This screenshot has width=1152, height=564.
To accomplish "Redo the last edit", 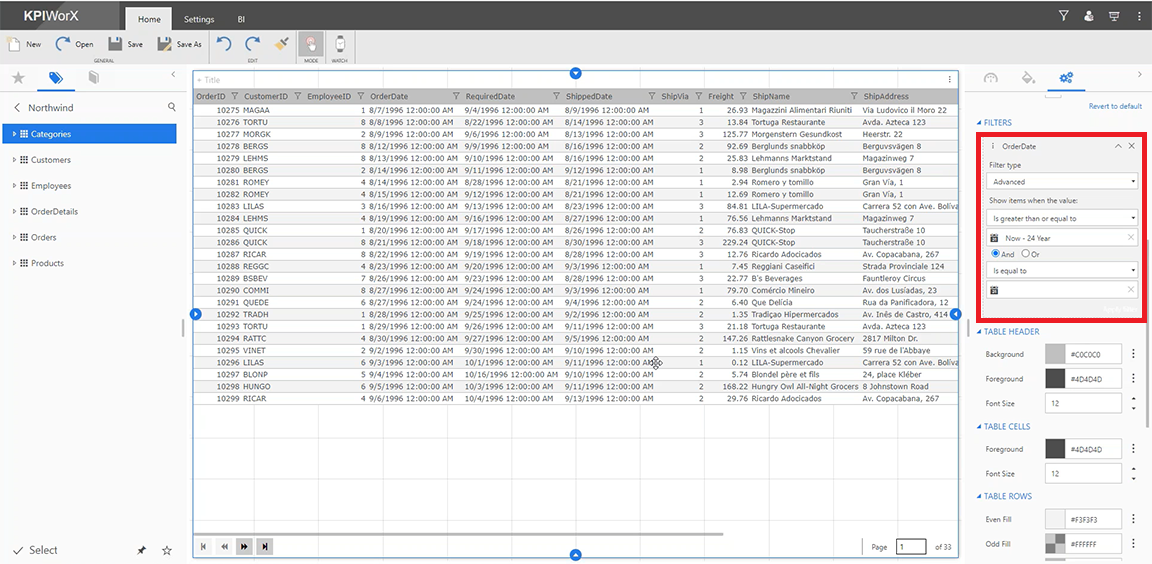I will [253, 44].
